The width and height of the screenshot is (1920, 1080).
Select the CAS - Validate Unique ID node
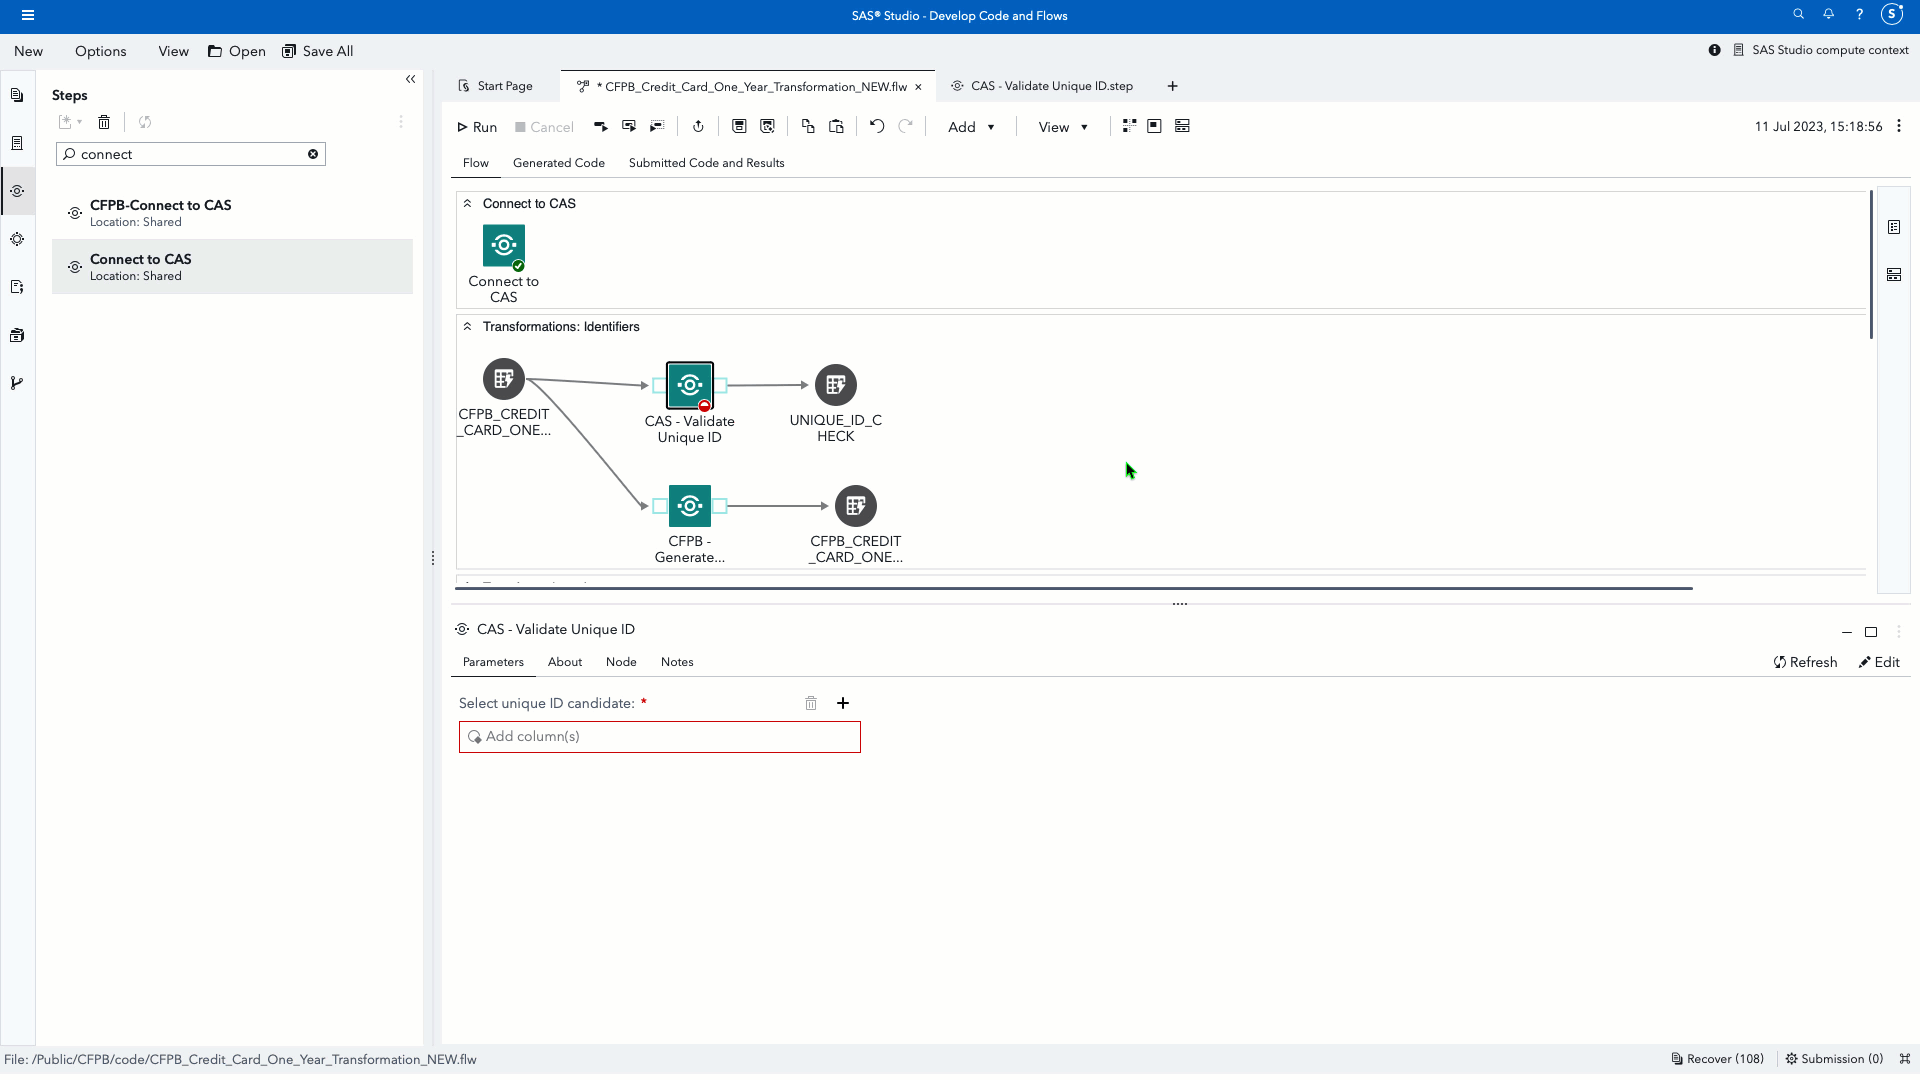[x=690, y=385]
